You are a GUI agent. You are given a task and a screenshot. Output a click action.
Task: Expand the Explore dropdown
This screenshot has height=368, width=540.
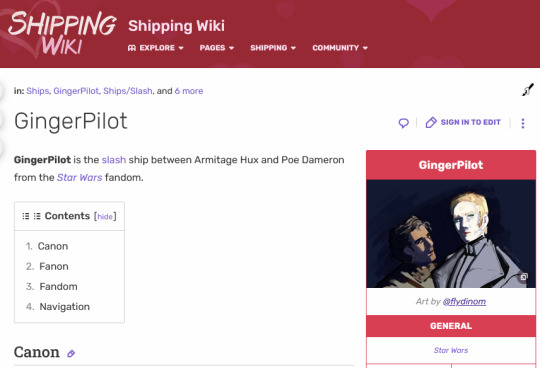coord(156,48)
